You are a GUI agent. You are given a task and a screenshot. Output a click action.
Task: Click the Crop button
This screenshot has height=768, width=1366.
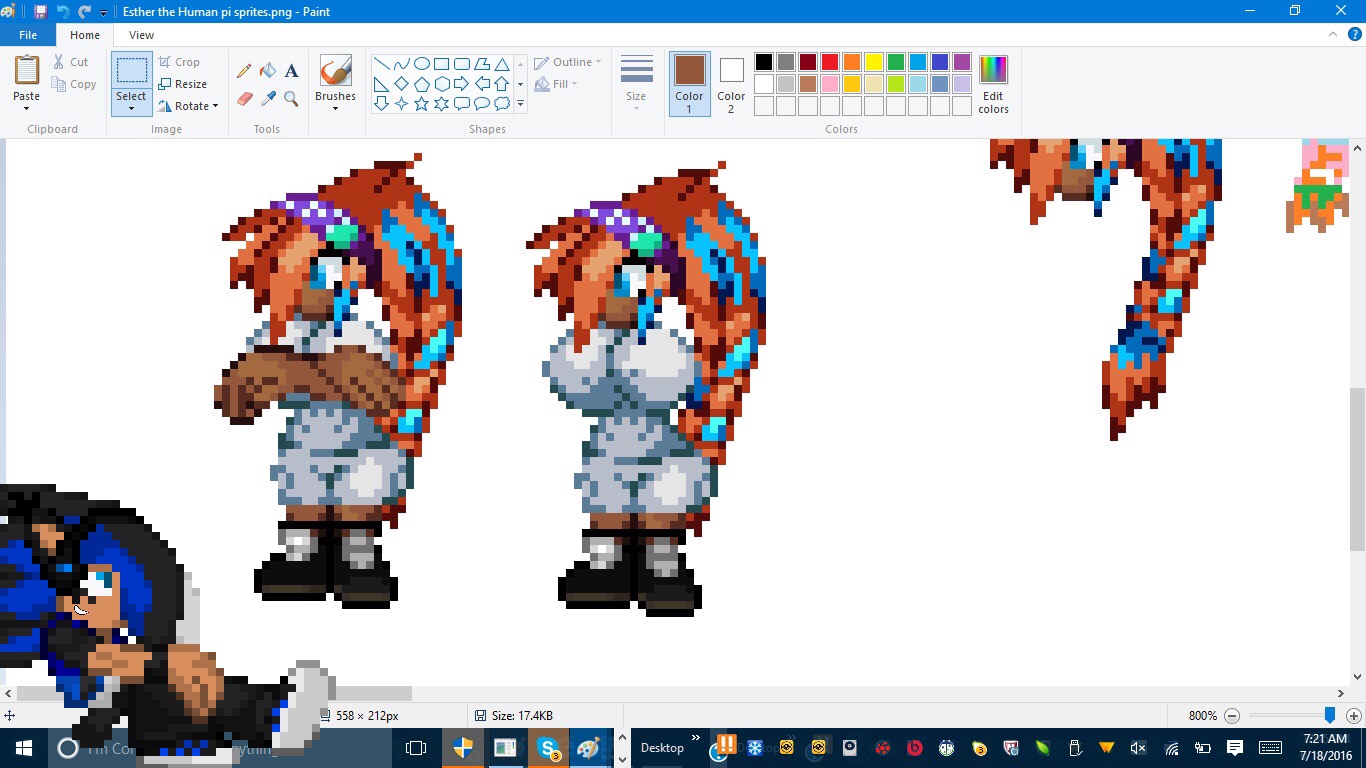(x=179, y=62)
